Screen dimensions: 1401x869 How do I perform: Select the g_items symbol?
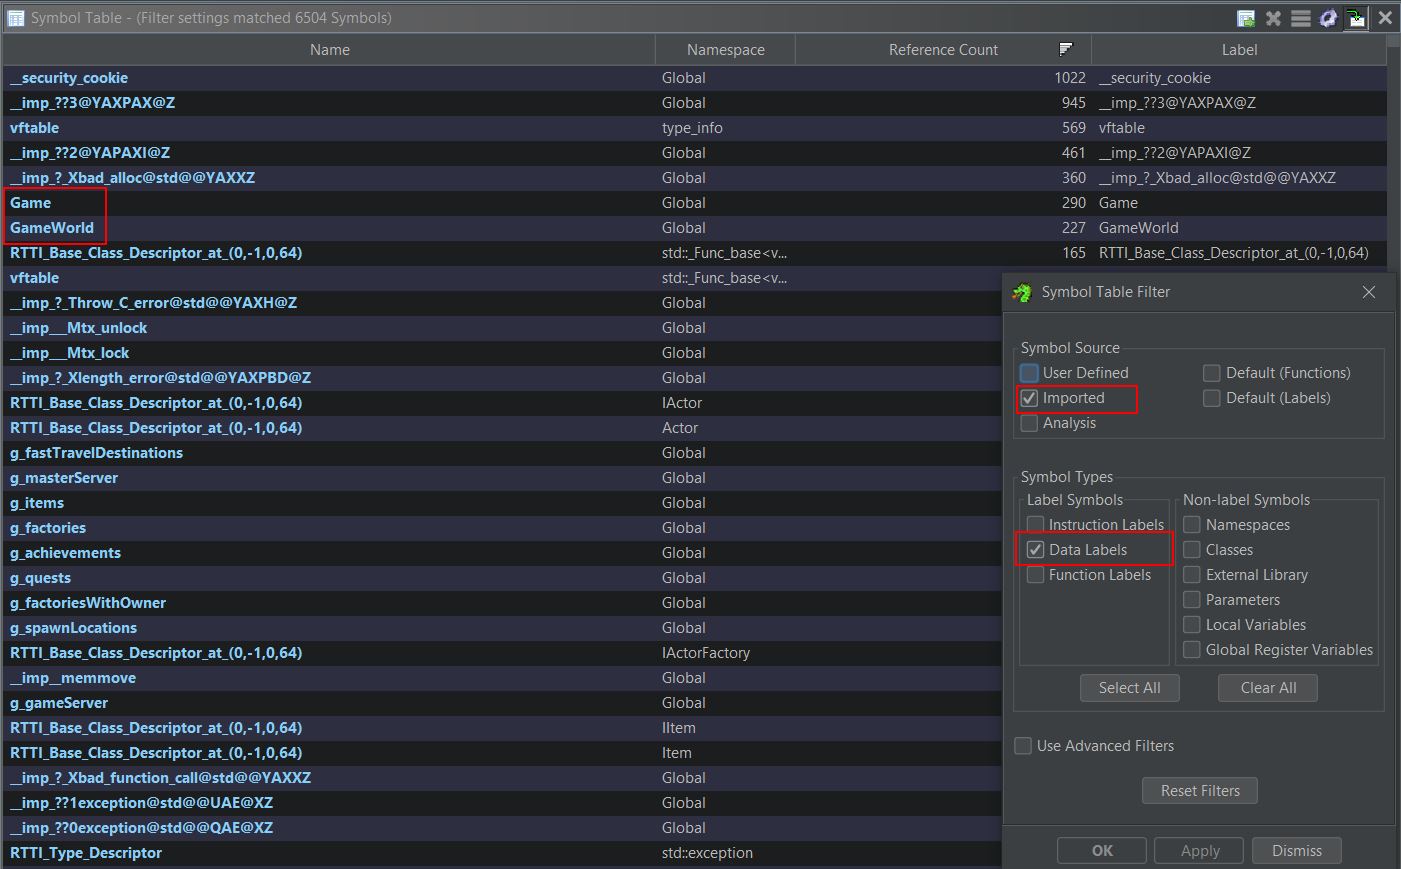click(37, 503)
